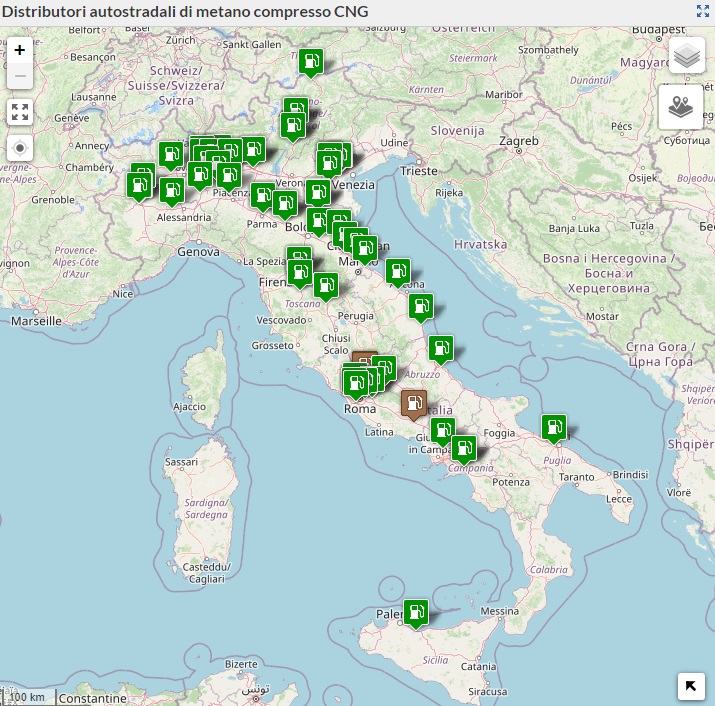715x706 pixels.
Task: Click the station marker by Giugliano in Campania
Action: (443, 432)
